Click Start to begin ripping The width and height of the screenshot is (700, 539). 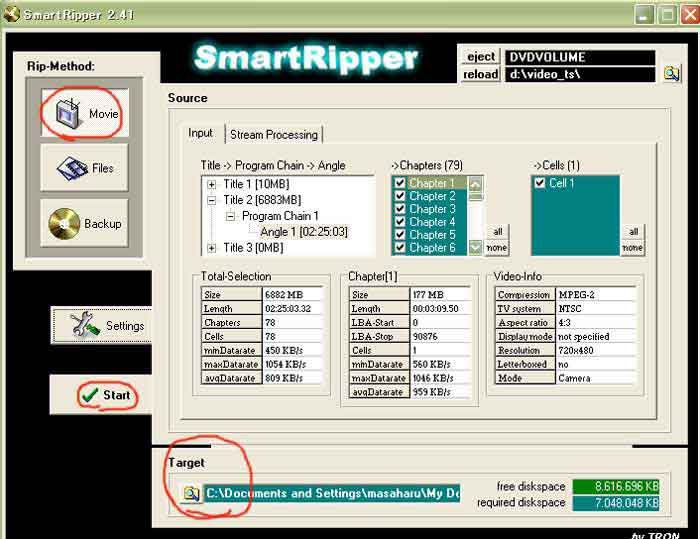point(101,395)
